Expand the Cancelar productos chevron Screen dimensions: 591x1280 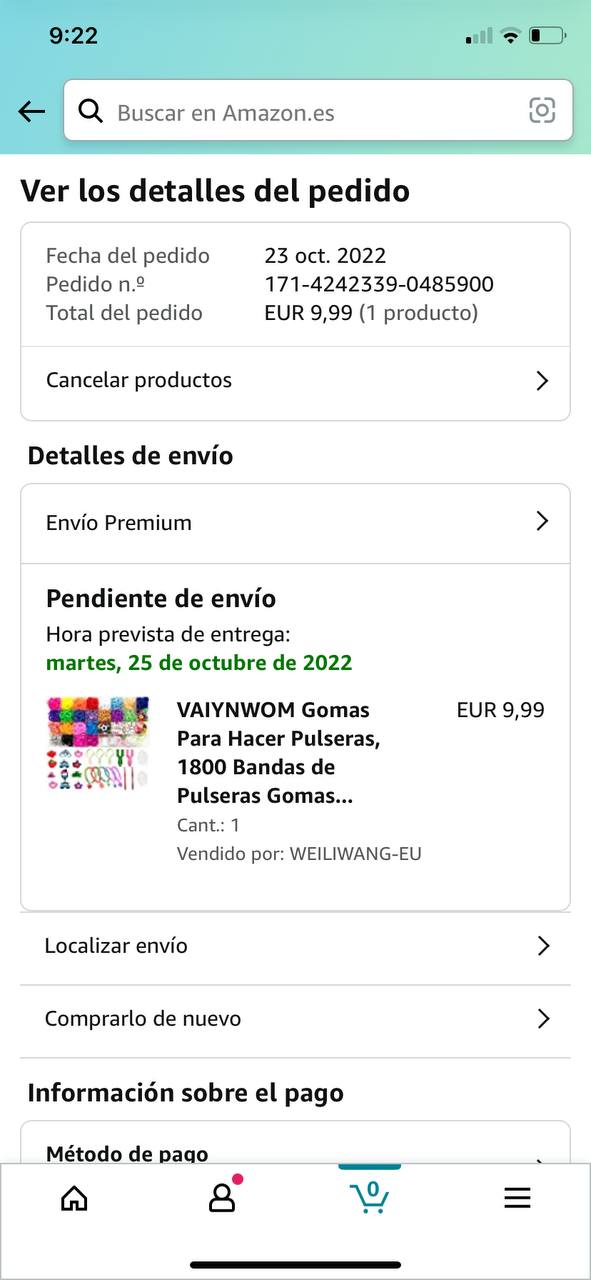[542, 380]
